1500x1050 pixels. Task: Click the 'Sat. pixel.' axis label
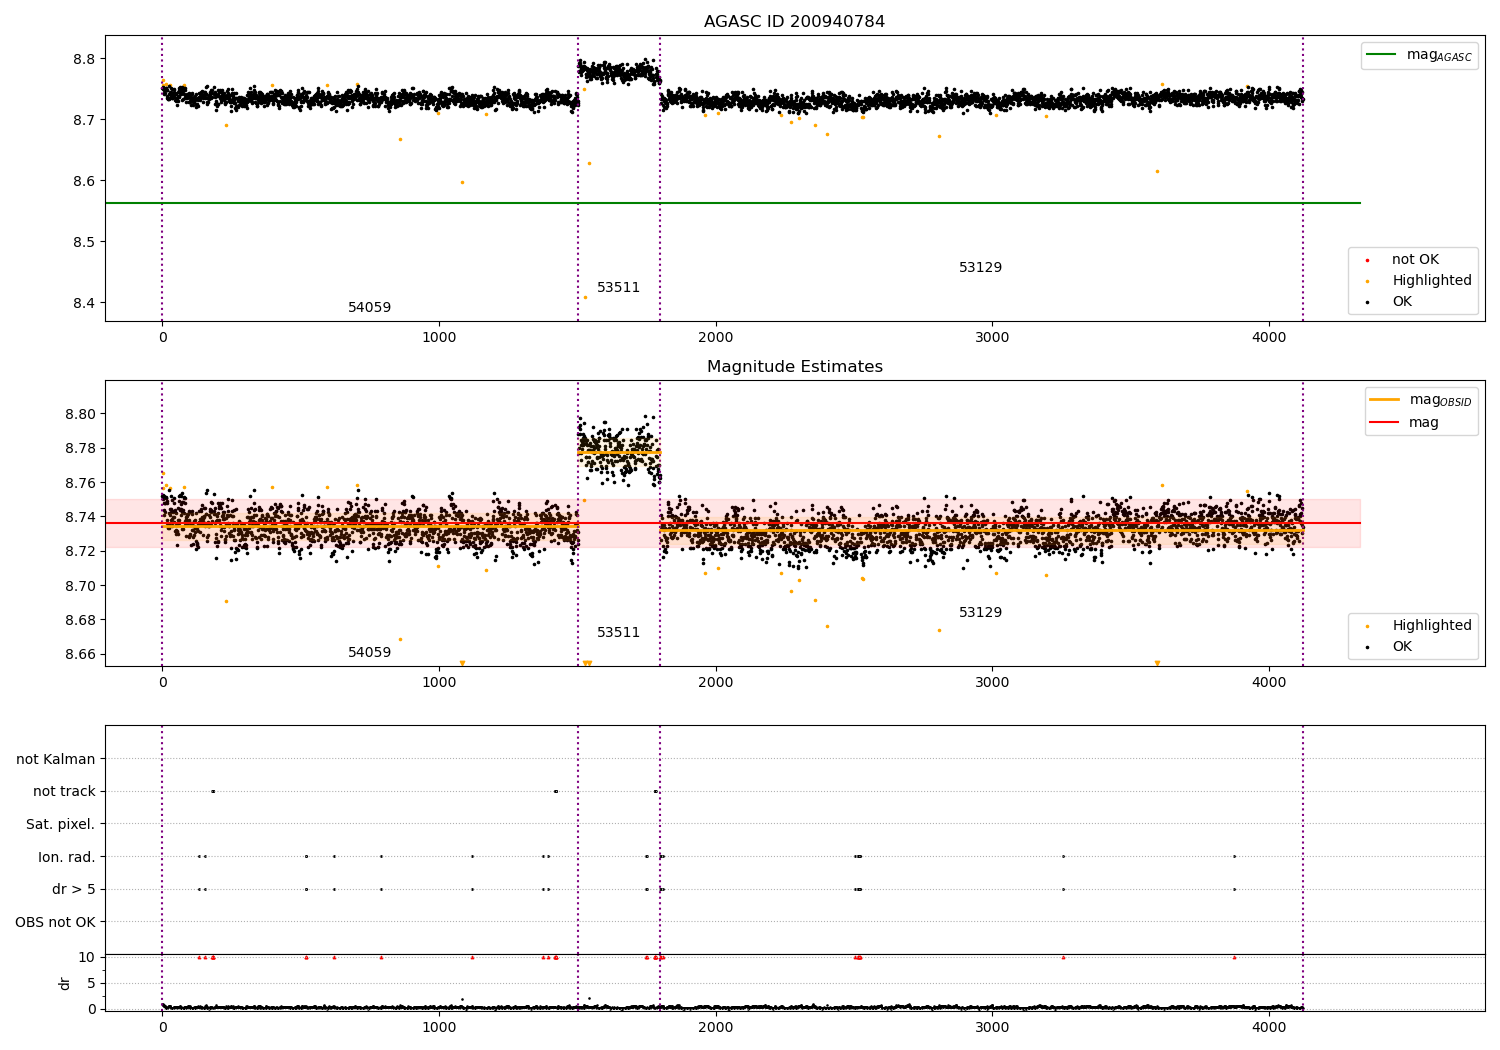60,825
